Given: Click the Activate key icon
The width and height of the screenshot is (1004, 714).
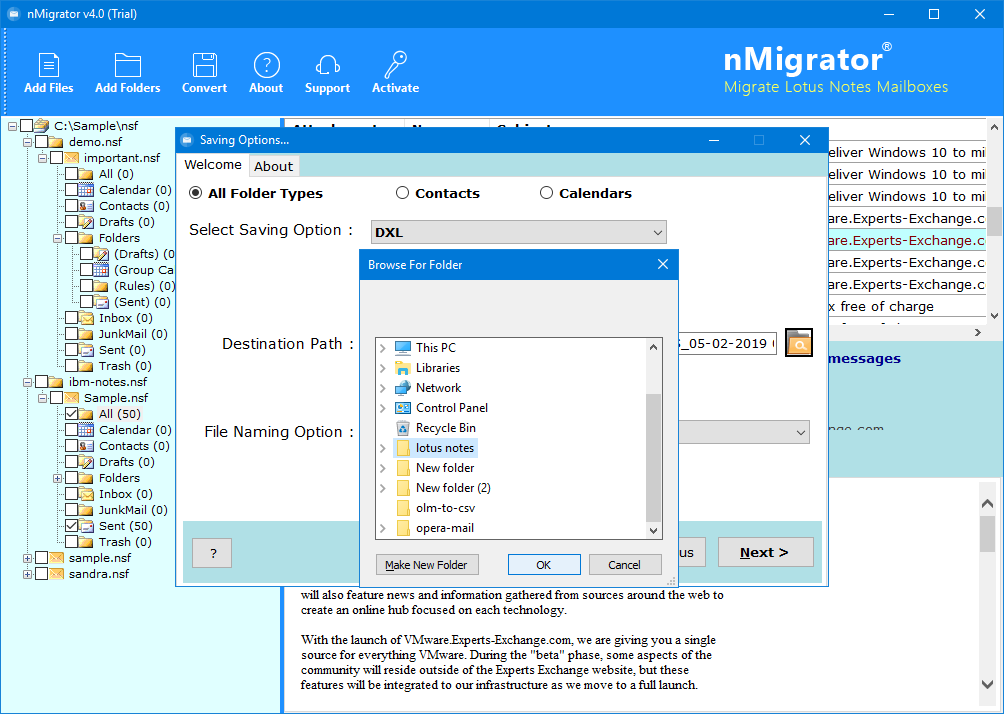Looking at the screenshot, I should click(395, 65).
